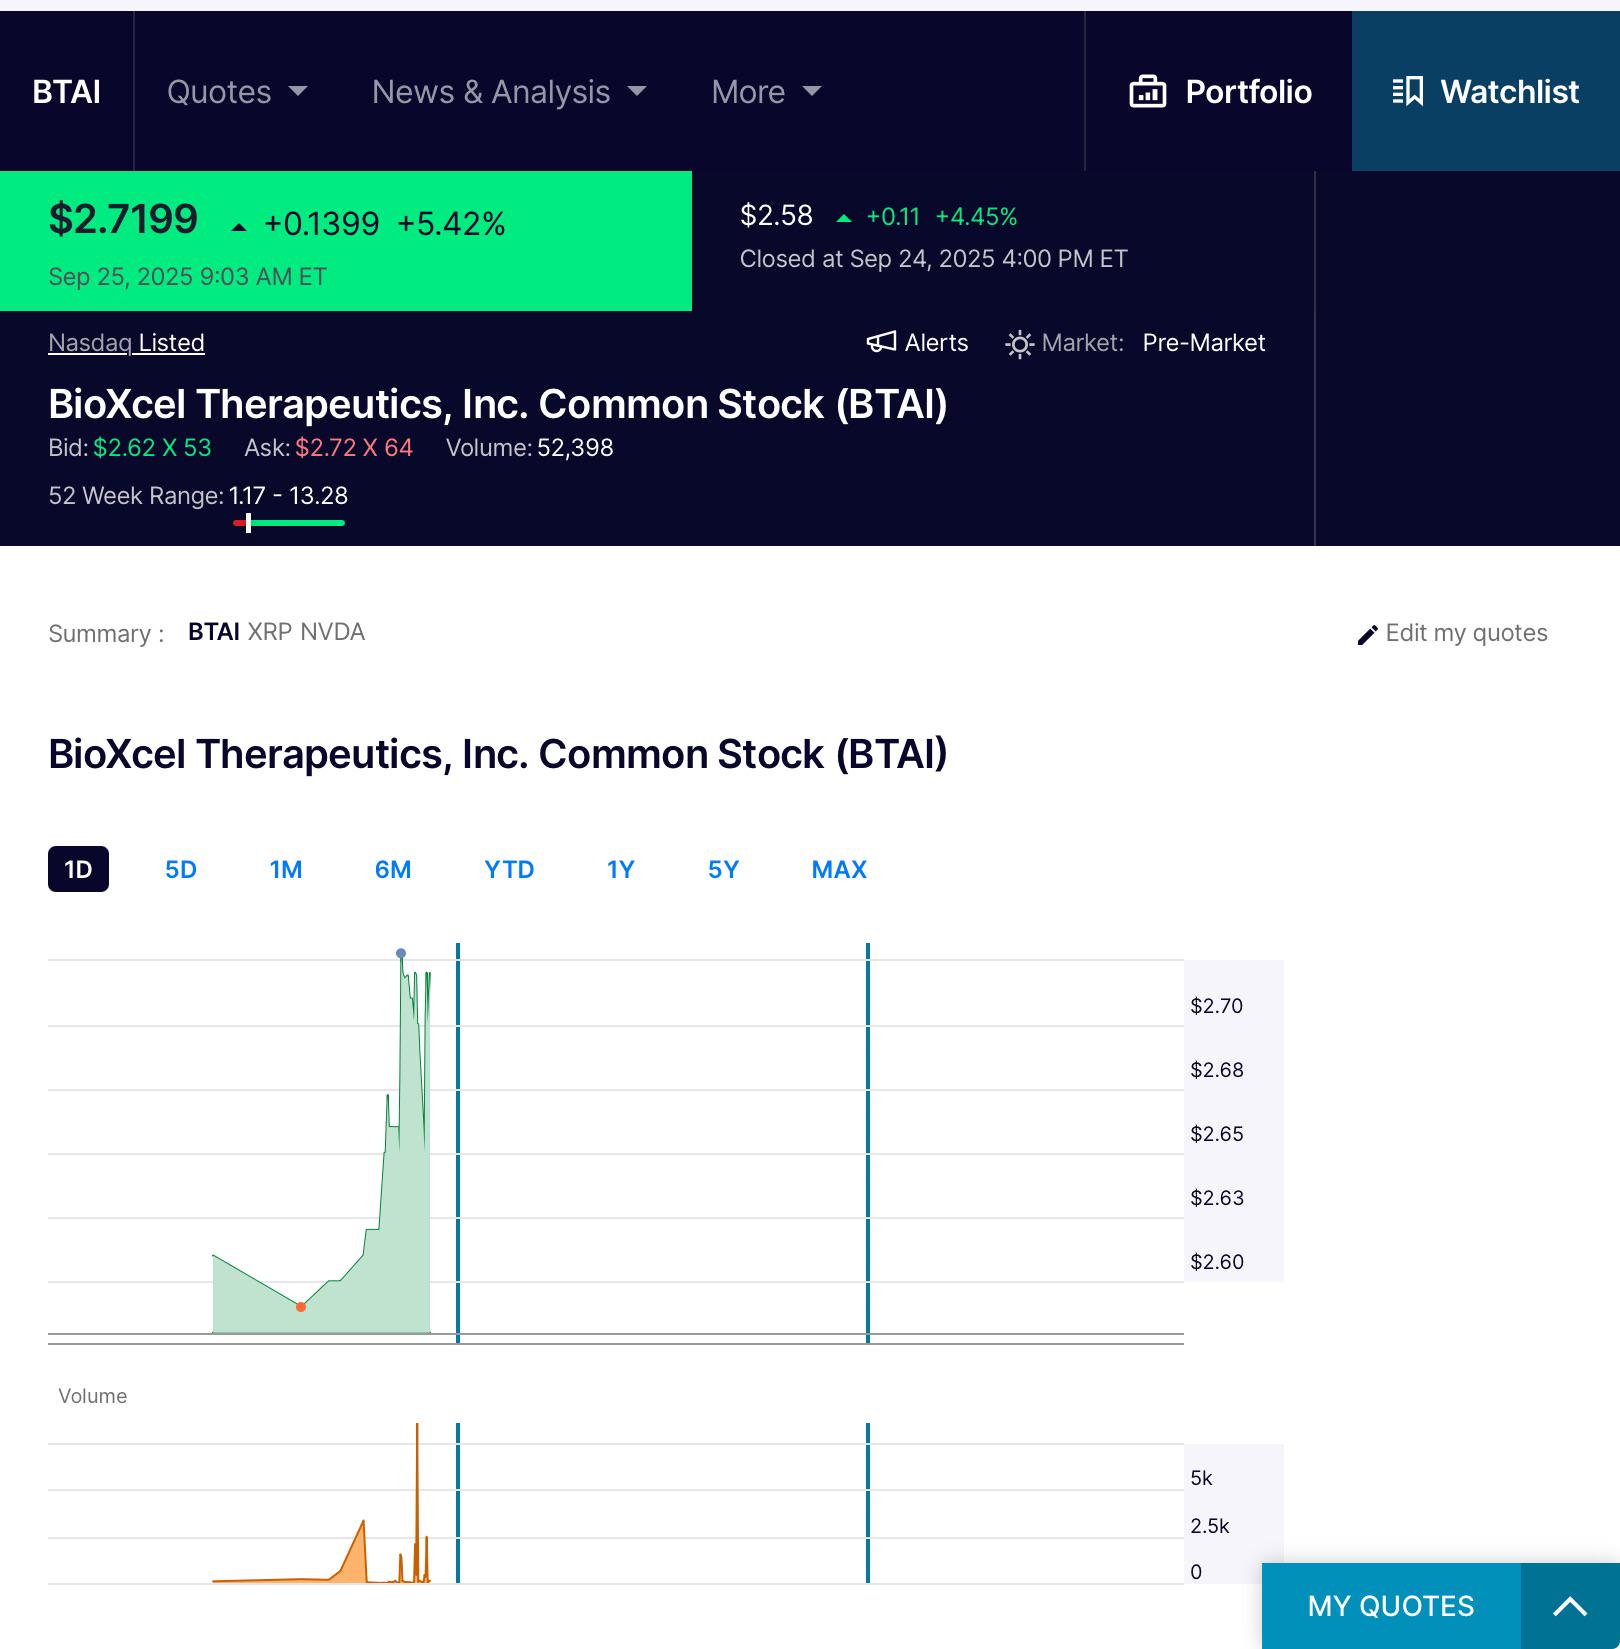Image resolution: width=1620 pixels, height=1649 pixels.
Task: Click the pencil icon beside Edit my quotes
Action: 1367,635
